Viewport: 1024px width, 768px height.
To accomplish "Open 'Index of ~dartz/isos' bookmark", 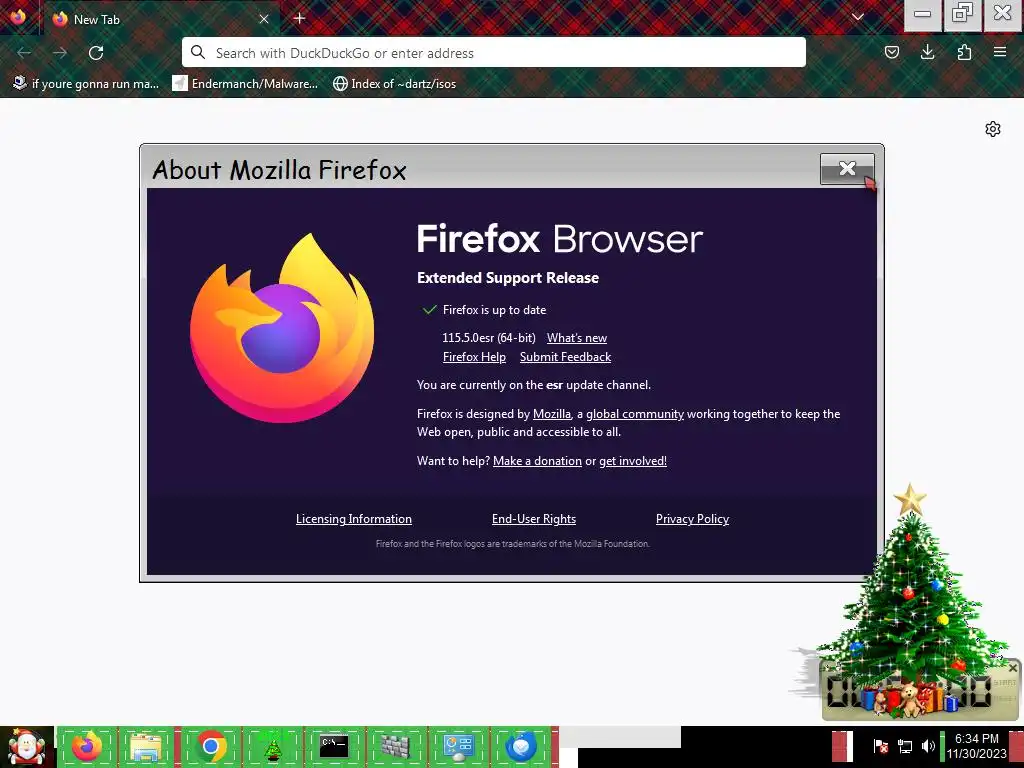I will [394, 84].
